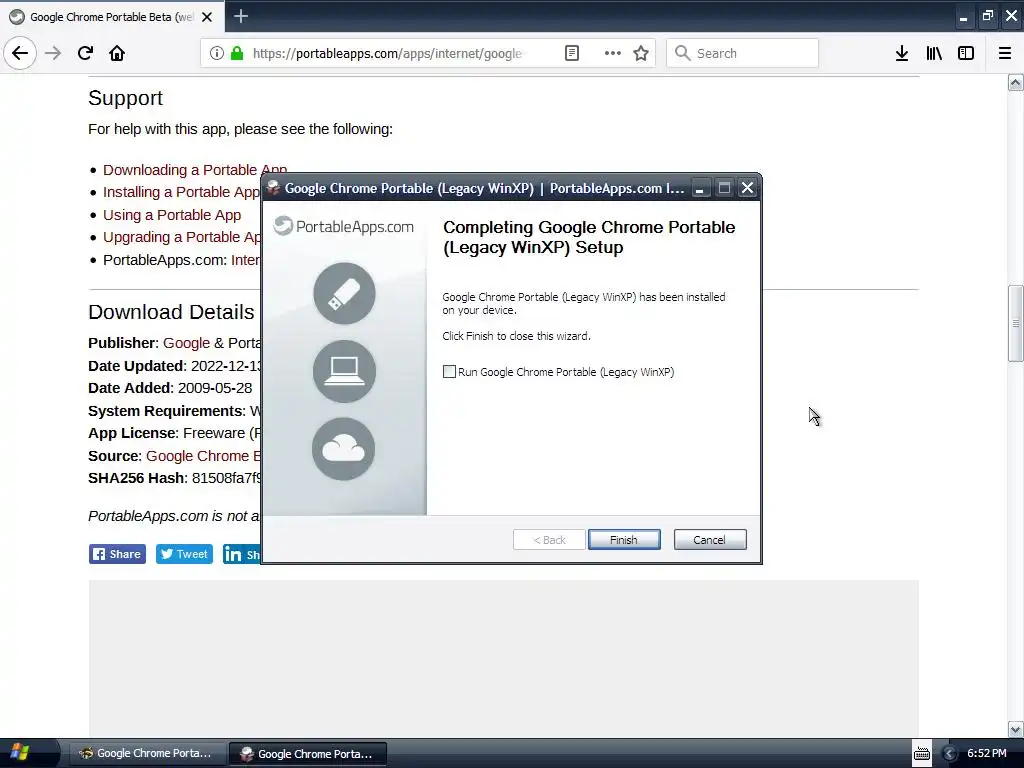
Task: Switch to first Google Chrome Porta... taskbar item
Action: (x=146, y=753)
